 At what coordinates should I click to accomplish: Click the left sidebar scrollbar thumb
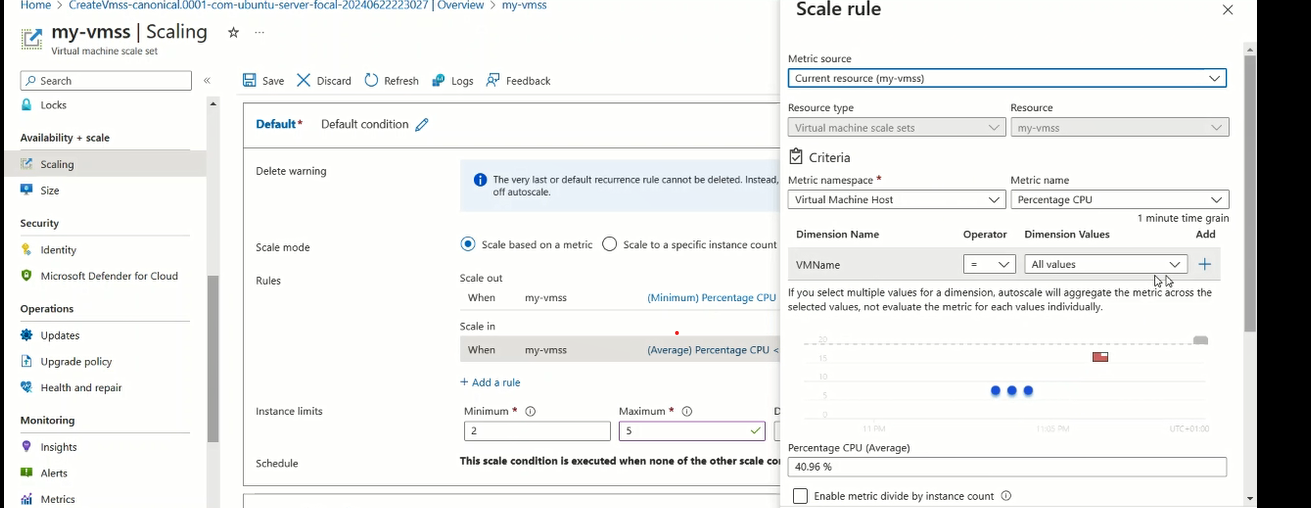[x=213, y=358]
